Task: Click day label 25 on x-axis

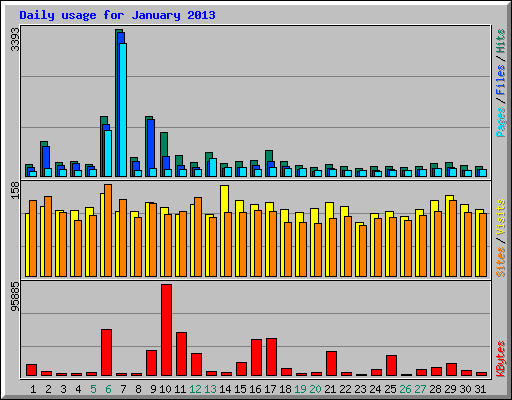Action: [x=390, y=389]
